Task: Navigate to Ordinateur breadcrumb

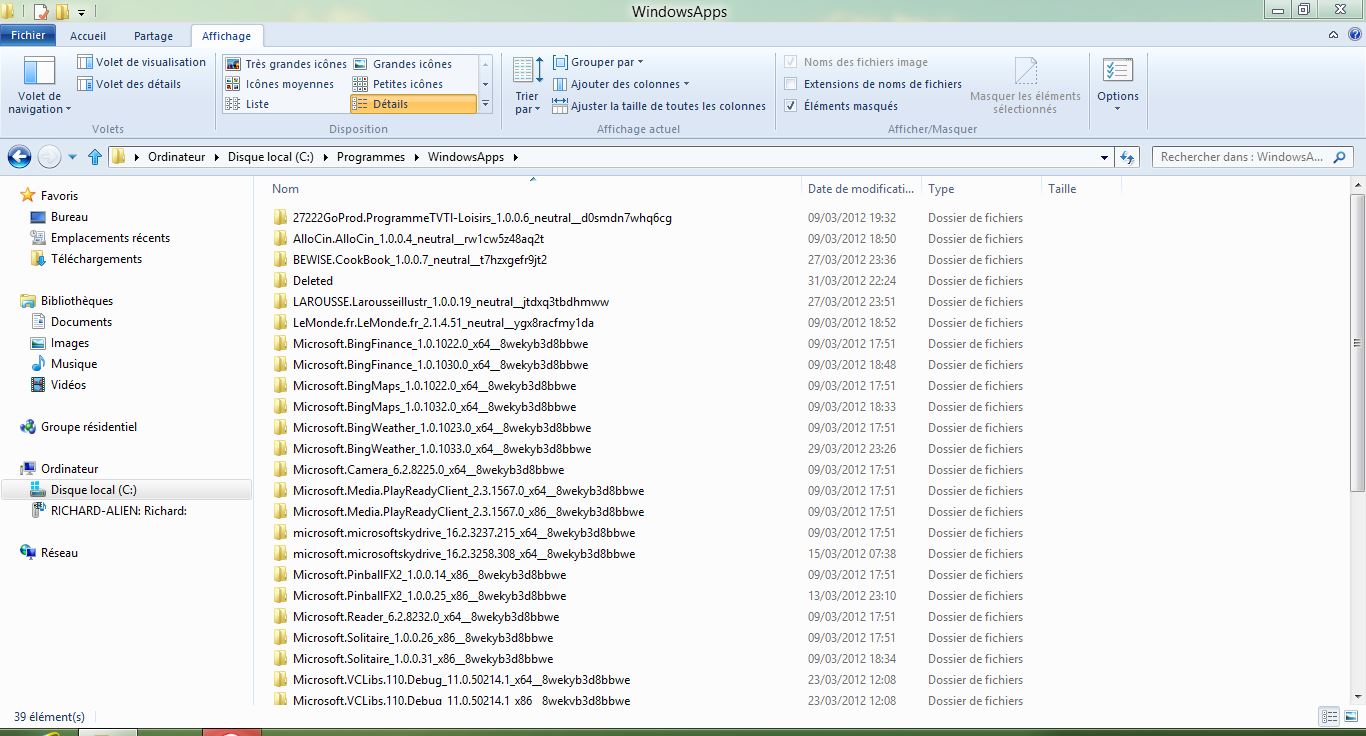Action: coord(176,157)
